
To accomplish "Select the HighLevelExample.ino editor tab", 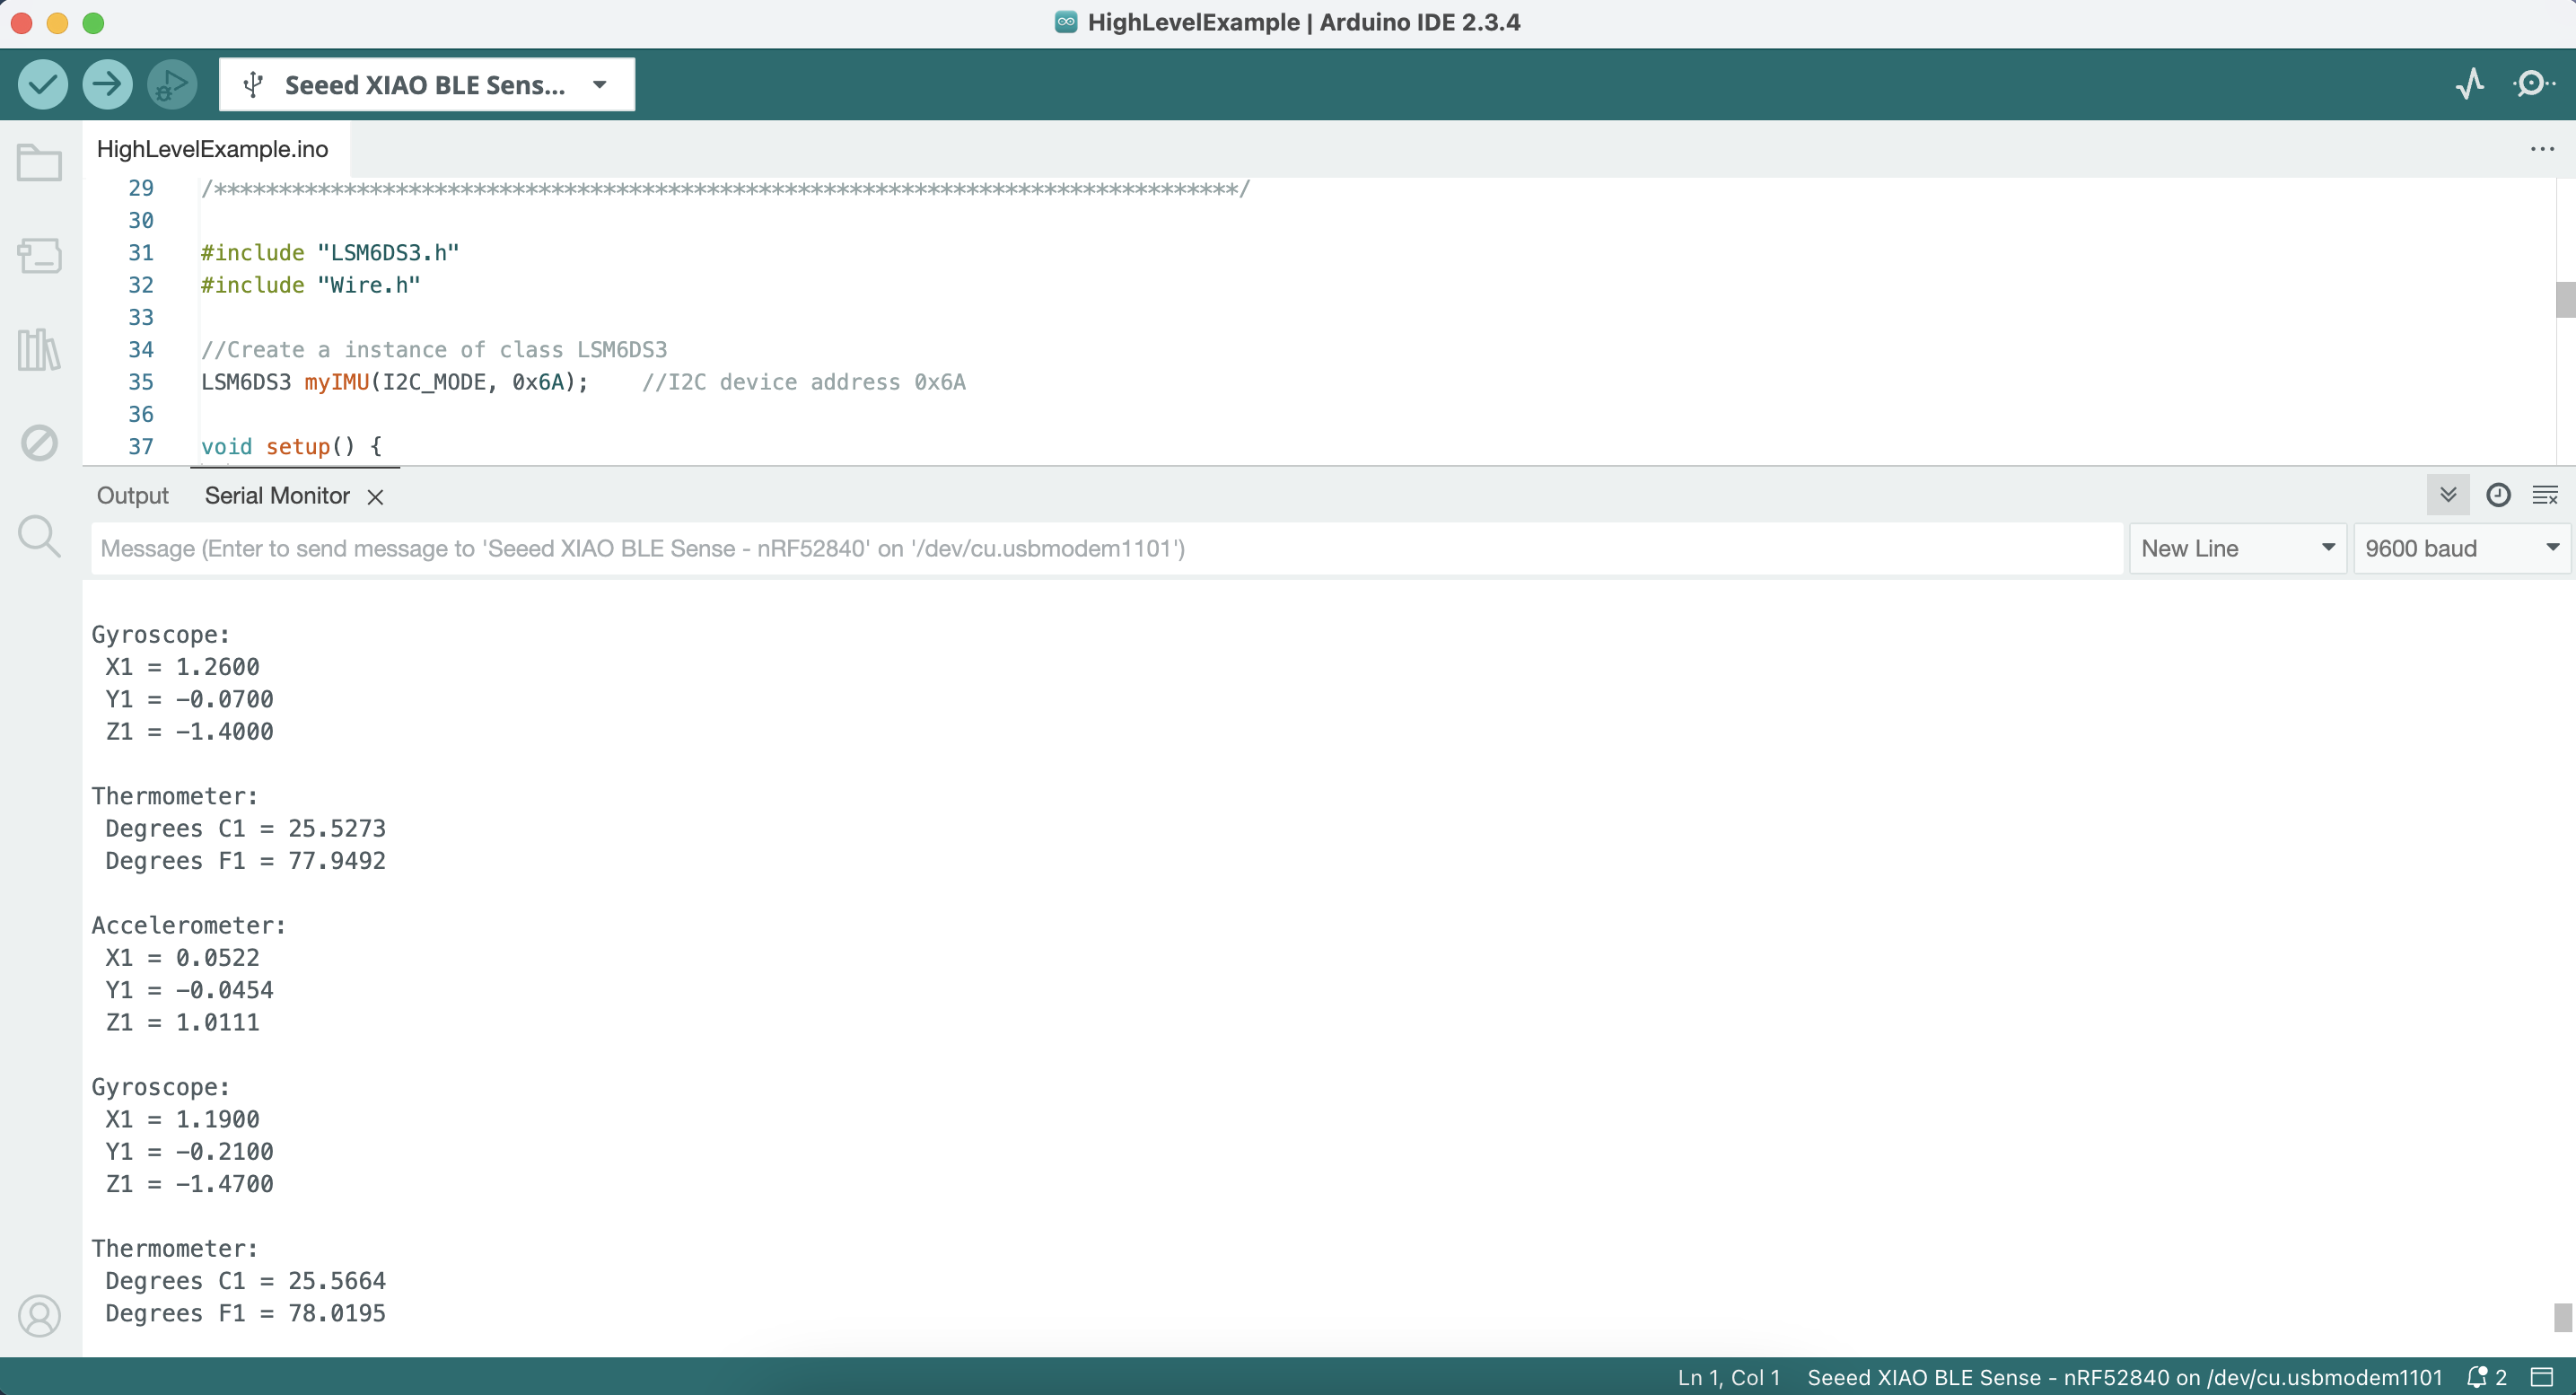I will pyautogui.click(x=212, y=149).
